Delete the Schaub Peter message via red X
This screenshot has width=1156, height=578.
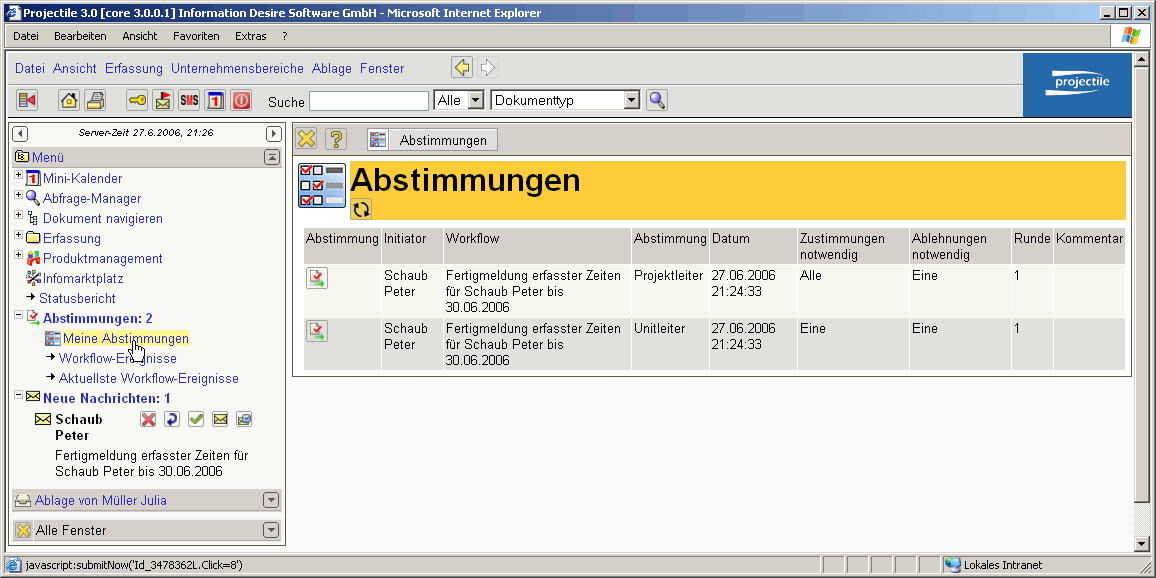click(x=148, y=419)
